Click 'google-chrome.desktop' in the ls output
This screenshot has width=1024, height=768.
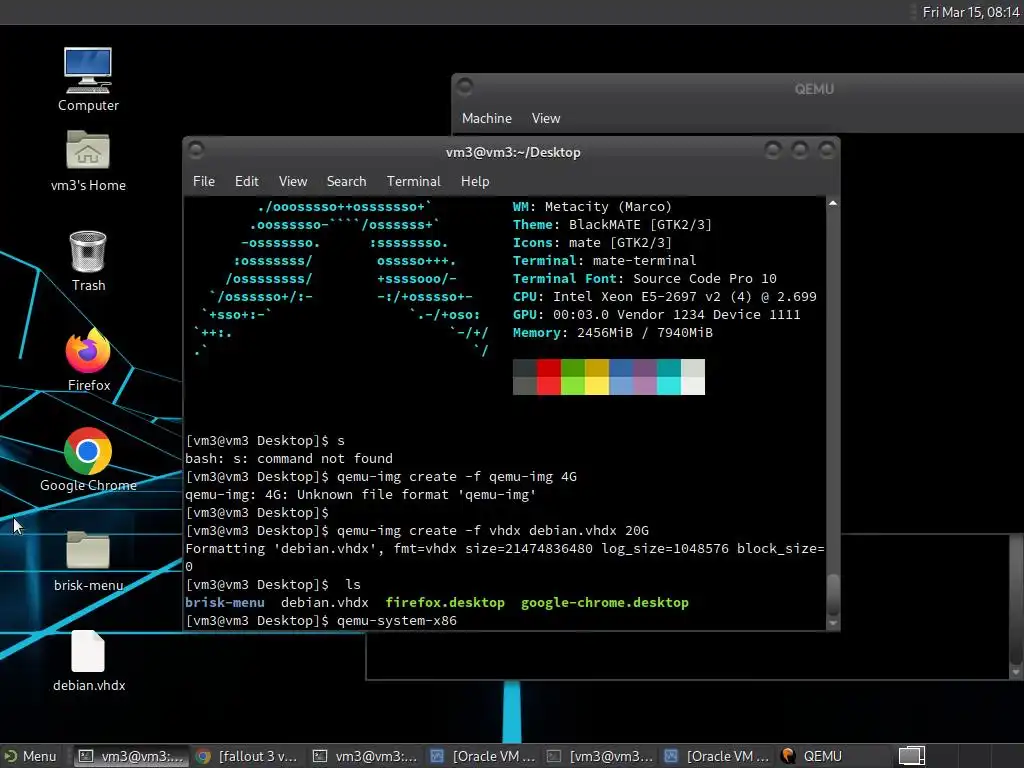605,603
